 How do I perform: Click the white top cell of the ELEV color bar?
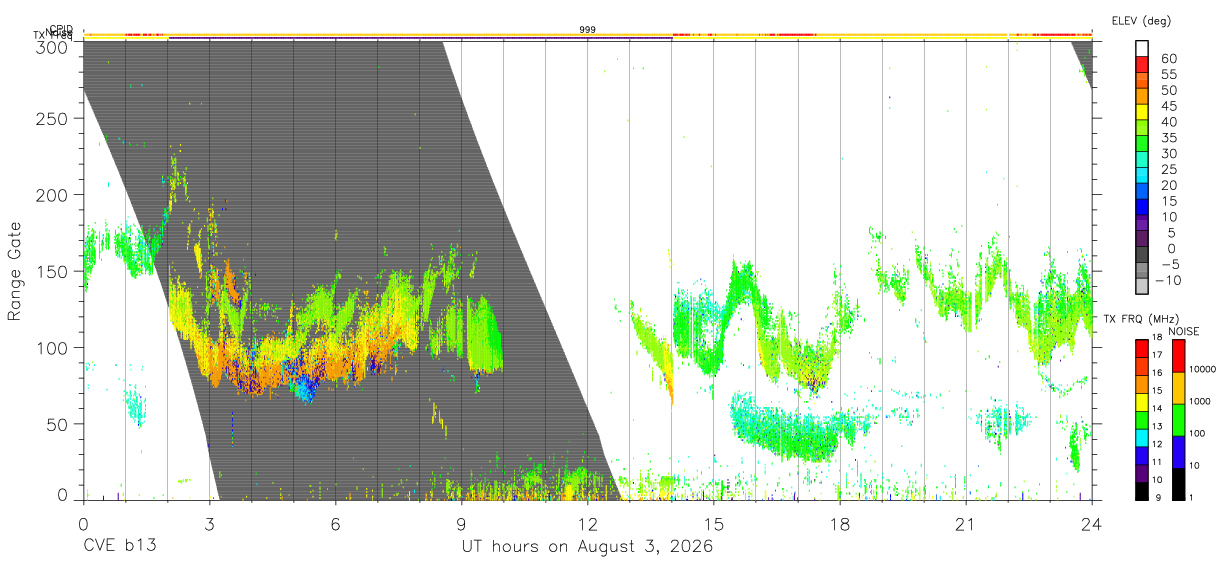click(x=1141, y=49)
